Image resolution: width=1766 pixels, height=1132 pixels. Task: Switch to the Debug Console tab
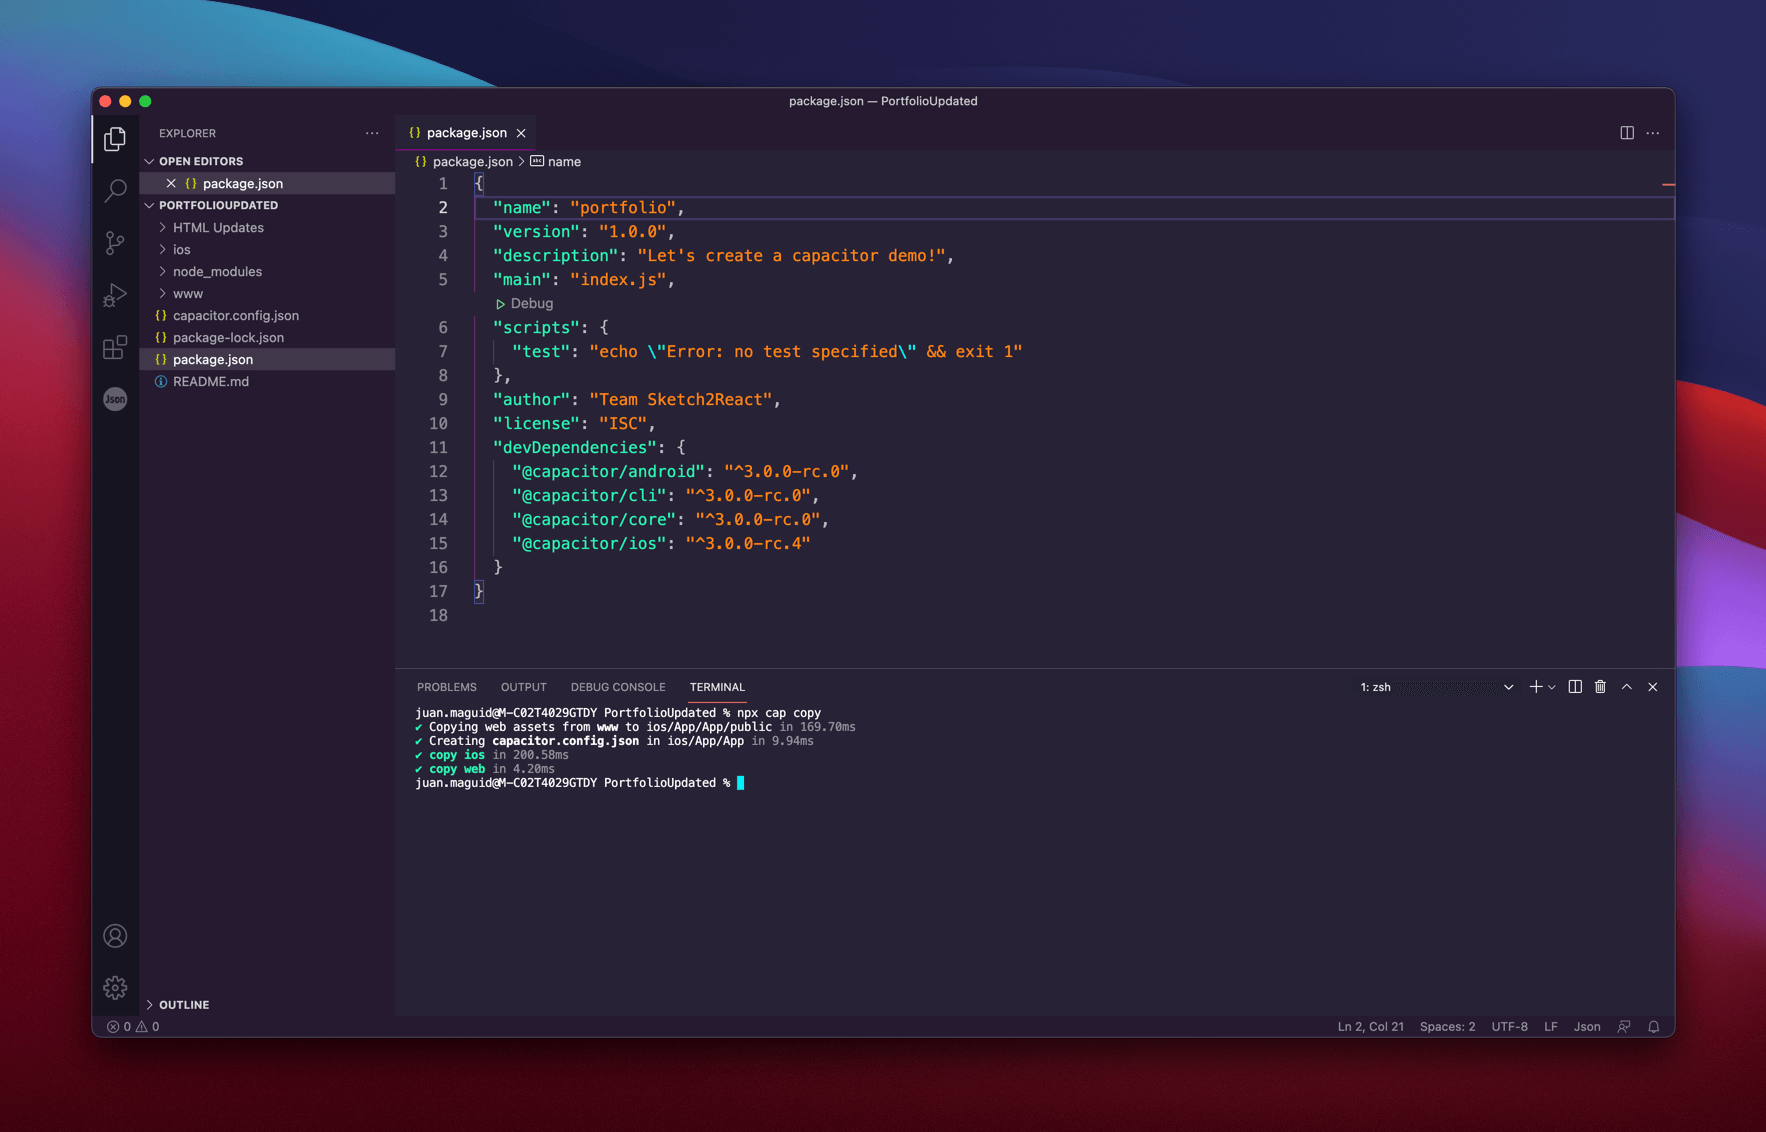coord(617,687)
